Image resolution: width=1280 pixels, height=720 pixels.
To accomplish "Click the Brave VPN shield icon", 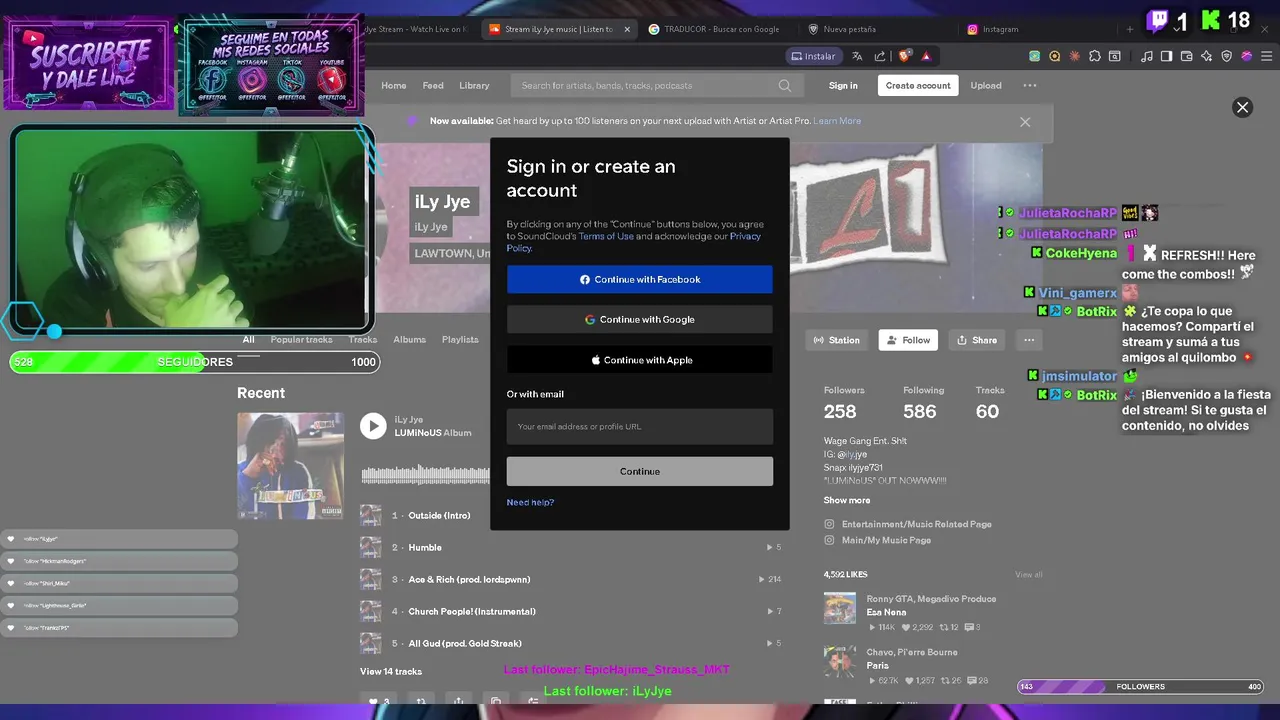I will 1227,56.
